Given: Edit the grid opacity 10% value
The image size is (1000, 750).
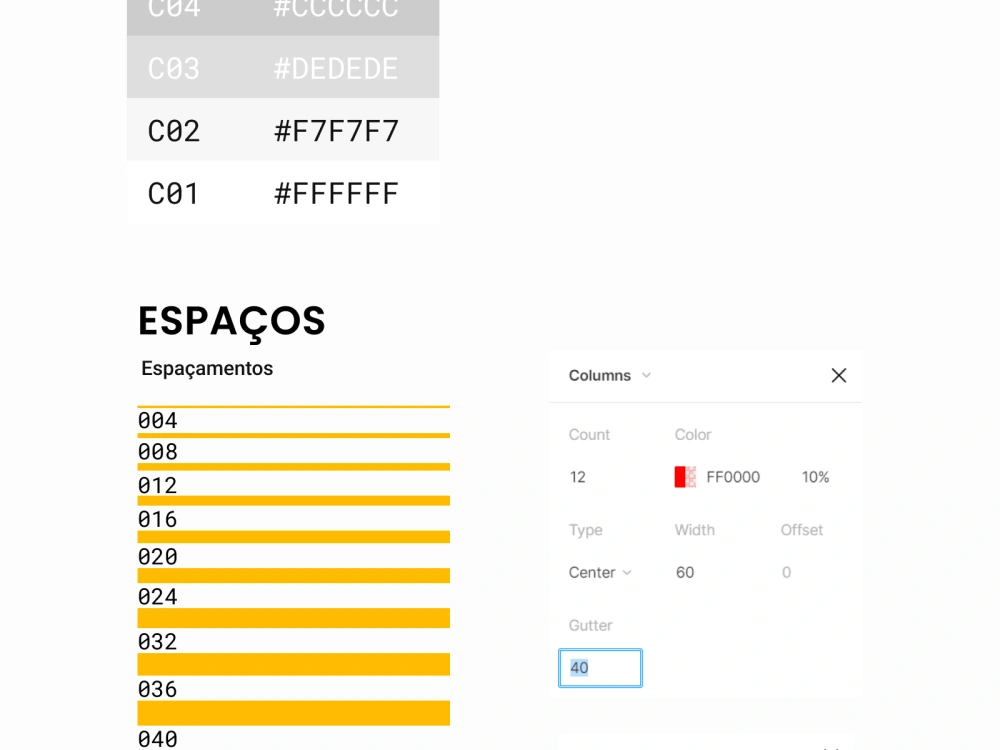Looking at the screenshot, I should click(x=814, y=477).
